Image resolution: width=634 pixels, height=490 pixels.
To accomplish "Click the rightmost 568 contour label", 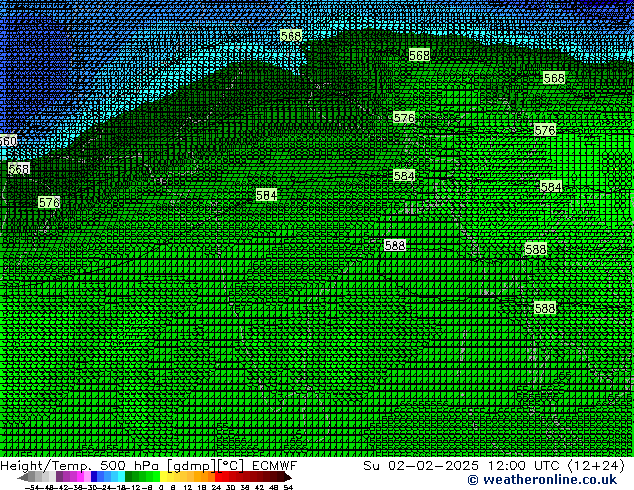I will pyautogui.click(x=554, y=78).
